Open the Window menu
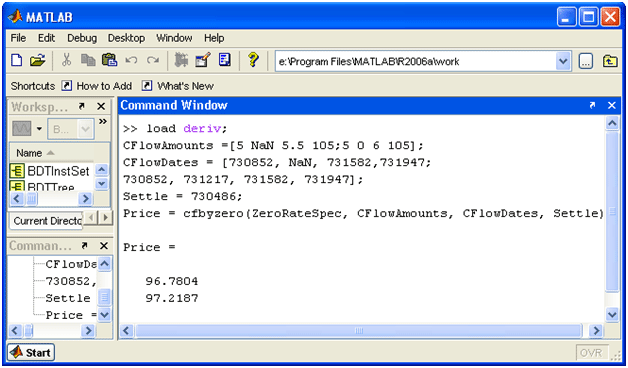This screenshot has width=628, height=368. [x=174, y=38]
